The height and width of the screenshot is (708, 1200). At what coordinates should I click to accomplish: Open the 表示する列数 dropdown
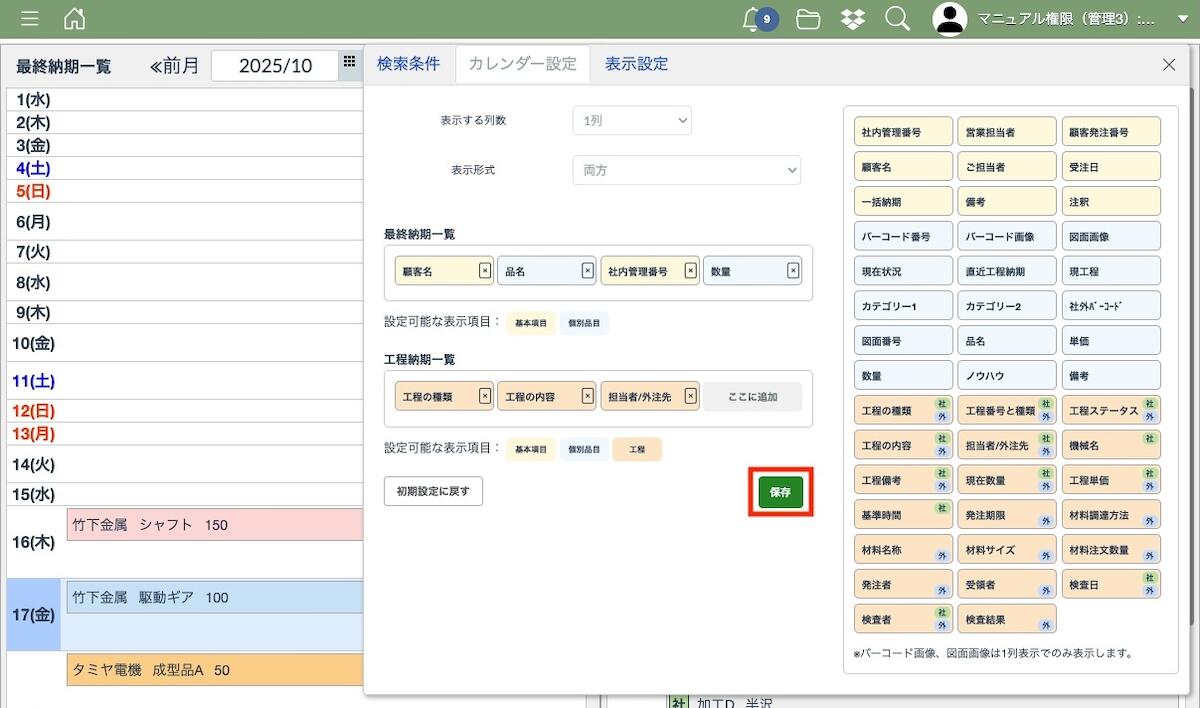pos(632,120)
